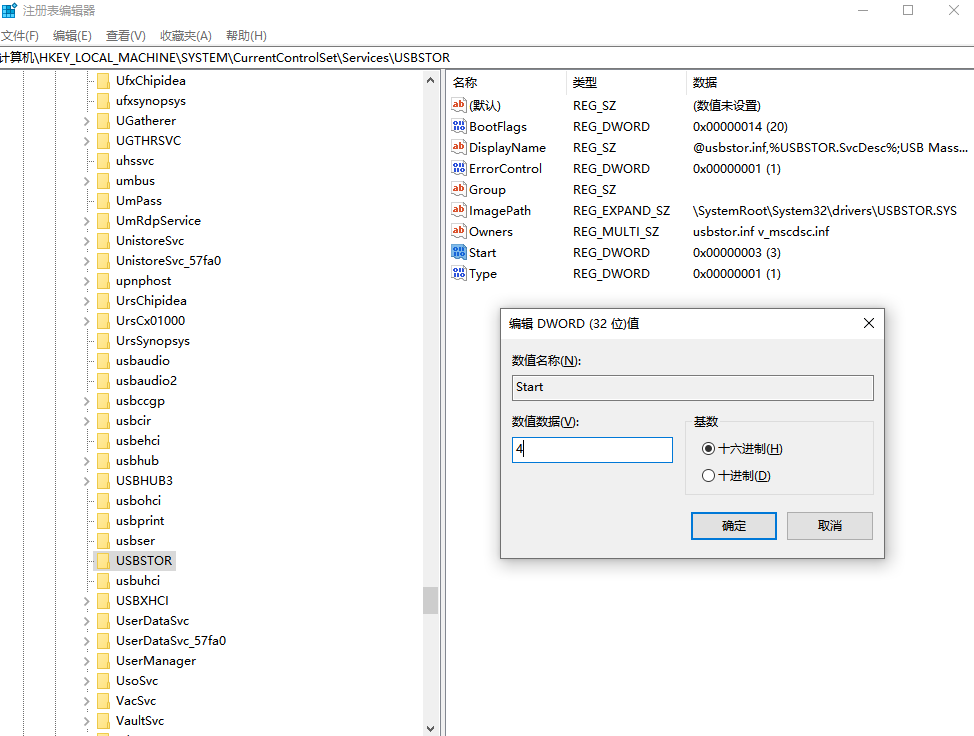Click the UserManager folder icon
Screen dimensions: 974x736
pos(104,661)
